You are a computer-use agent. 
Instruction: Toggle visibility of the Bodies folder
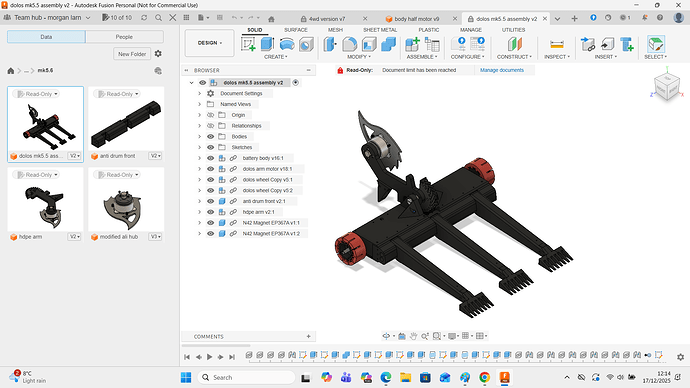click(x=210, y=136)
